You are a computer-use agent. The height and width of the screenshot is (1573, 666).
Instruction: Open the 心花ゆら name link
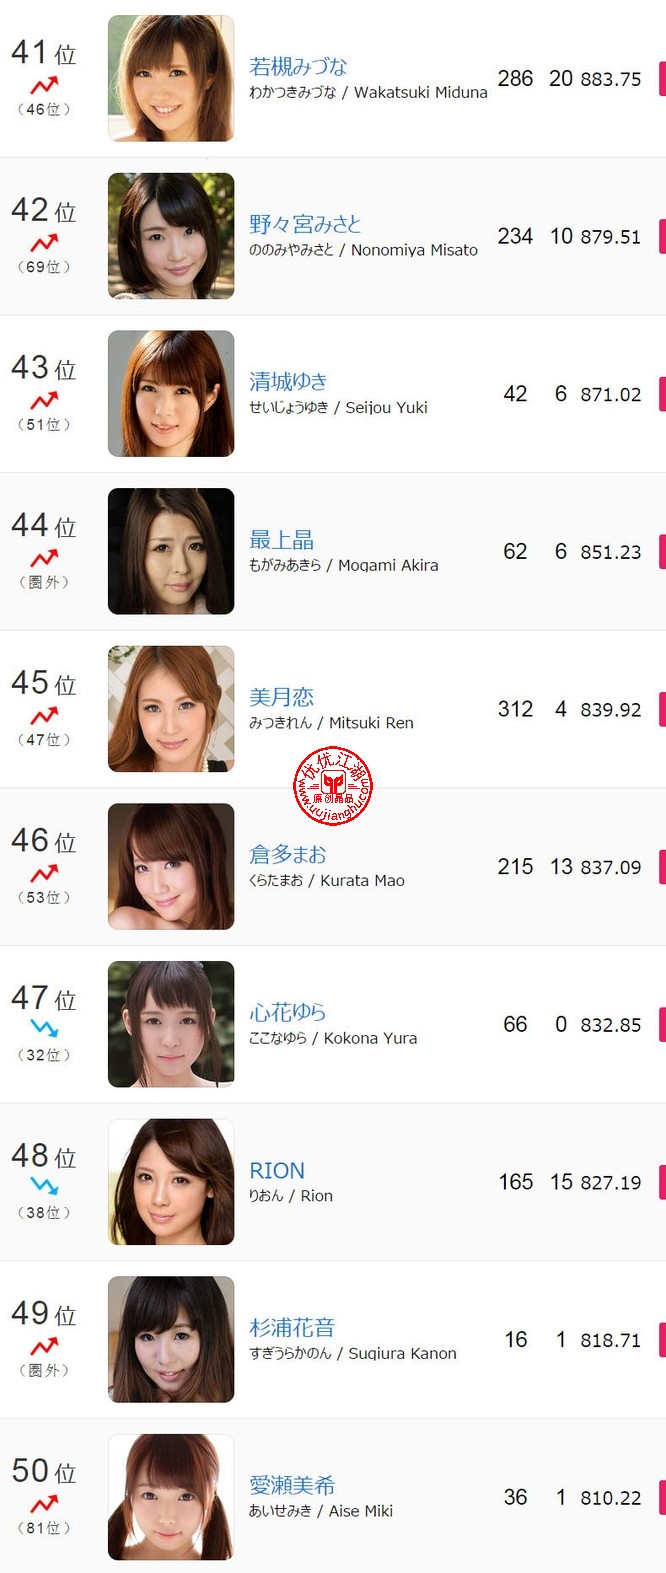(x=288, y=1012)
